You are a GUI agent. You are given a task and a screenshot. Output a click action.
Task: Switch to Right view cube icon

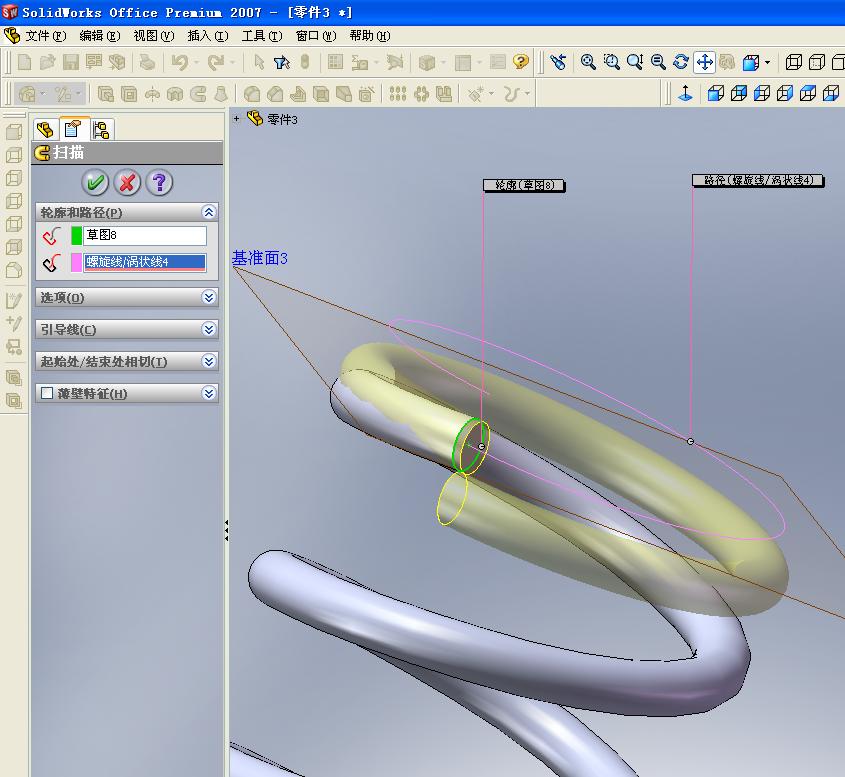click(785, 94)
